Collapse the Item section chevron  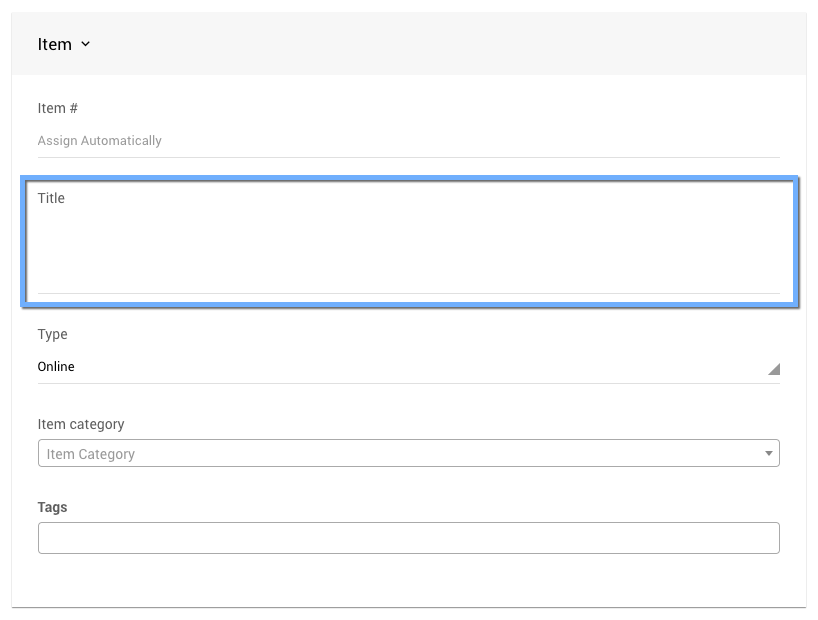pyautogui.click(x=86, y=44)
